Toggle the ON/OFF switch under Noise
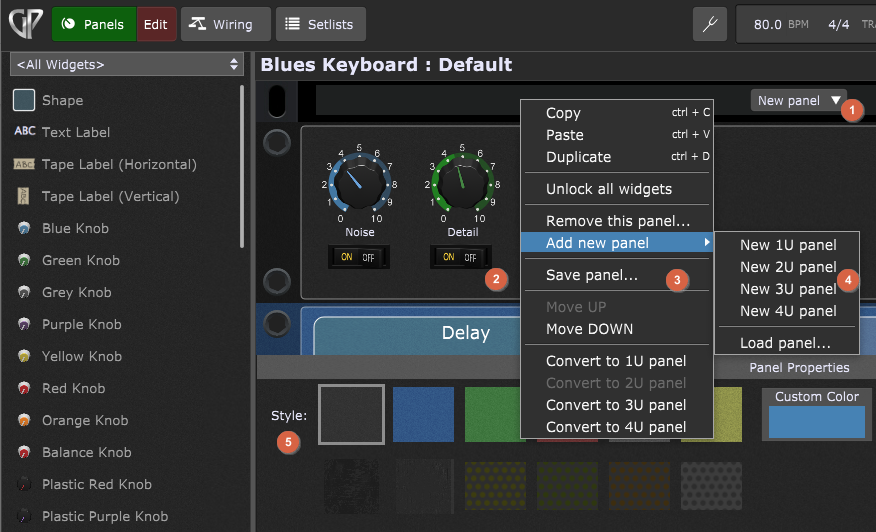The width and height of the screenshot is (876, 532). click(x=358, y=257)
